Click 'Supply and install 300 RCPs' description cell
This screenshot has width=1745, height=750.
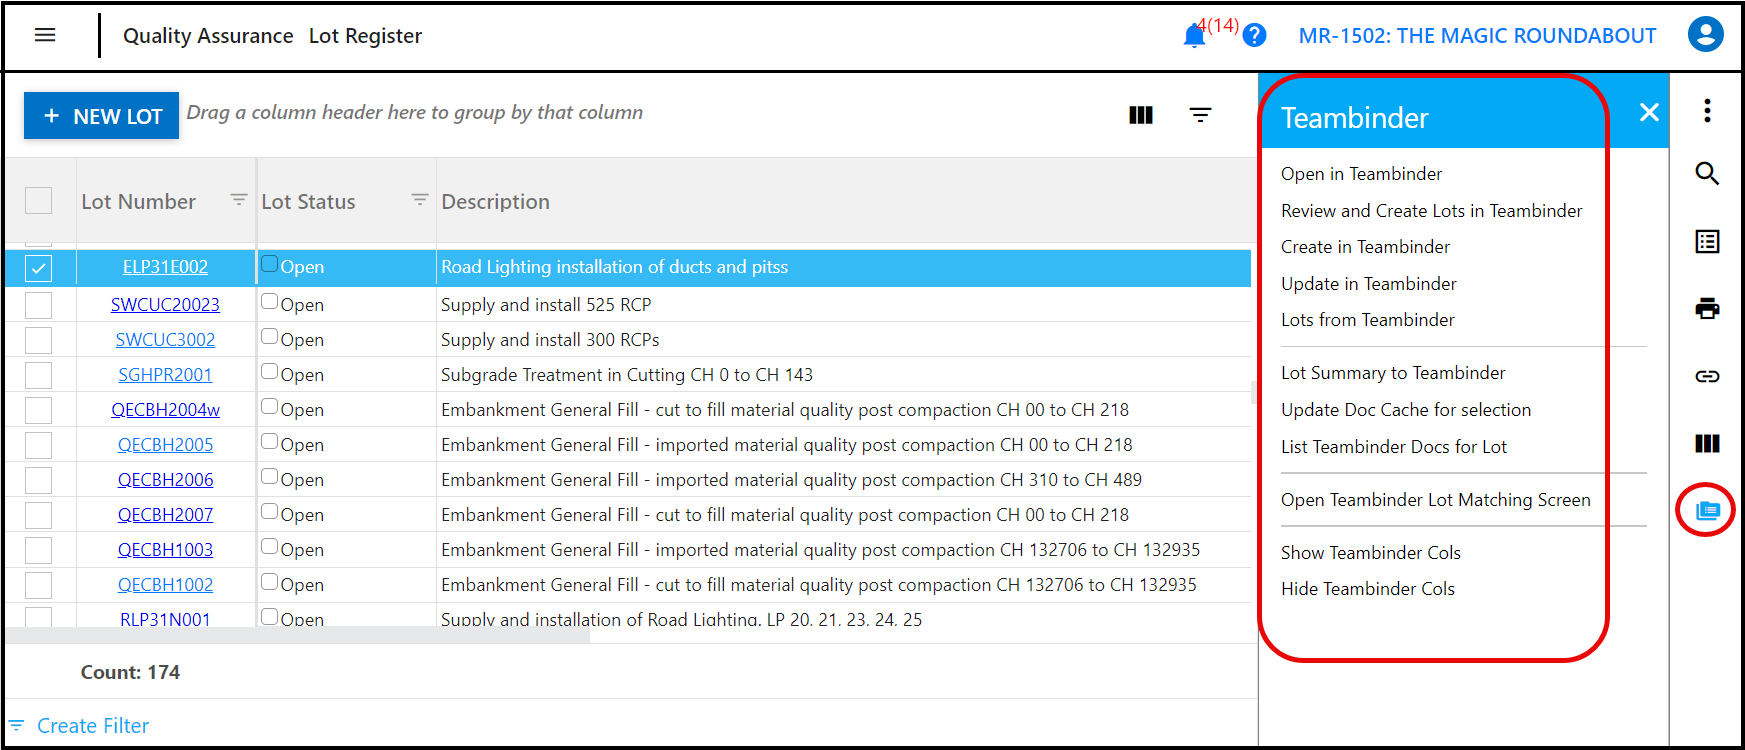tap(550, 340)
